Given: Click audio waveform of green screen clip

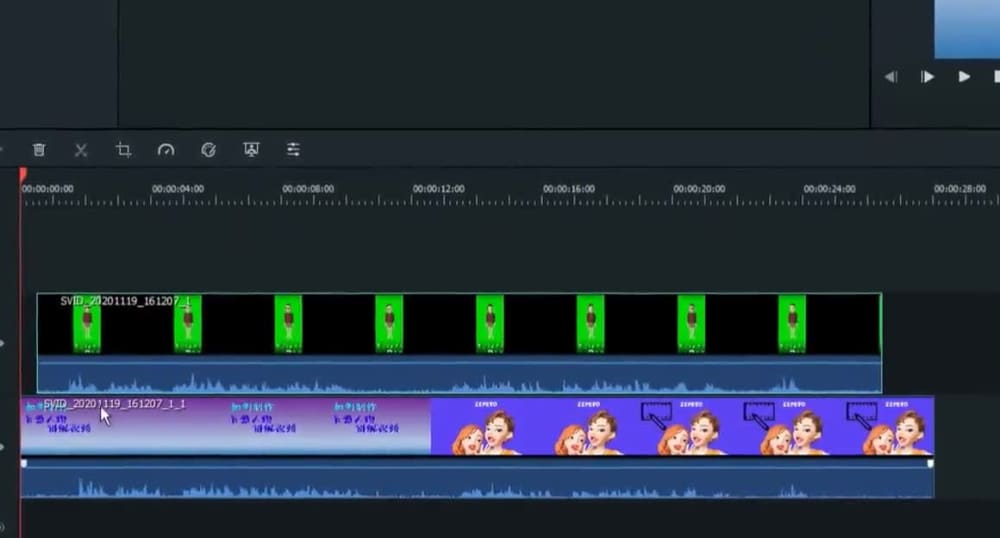Looking at the screenshot, I should [459, 375].
